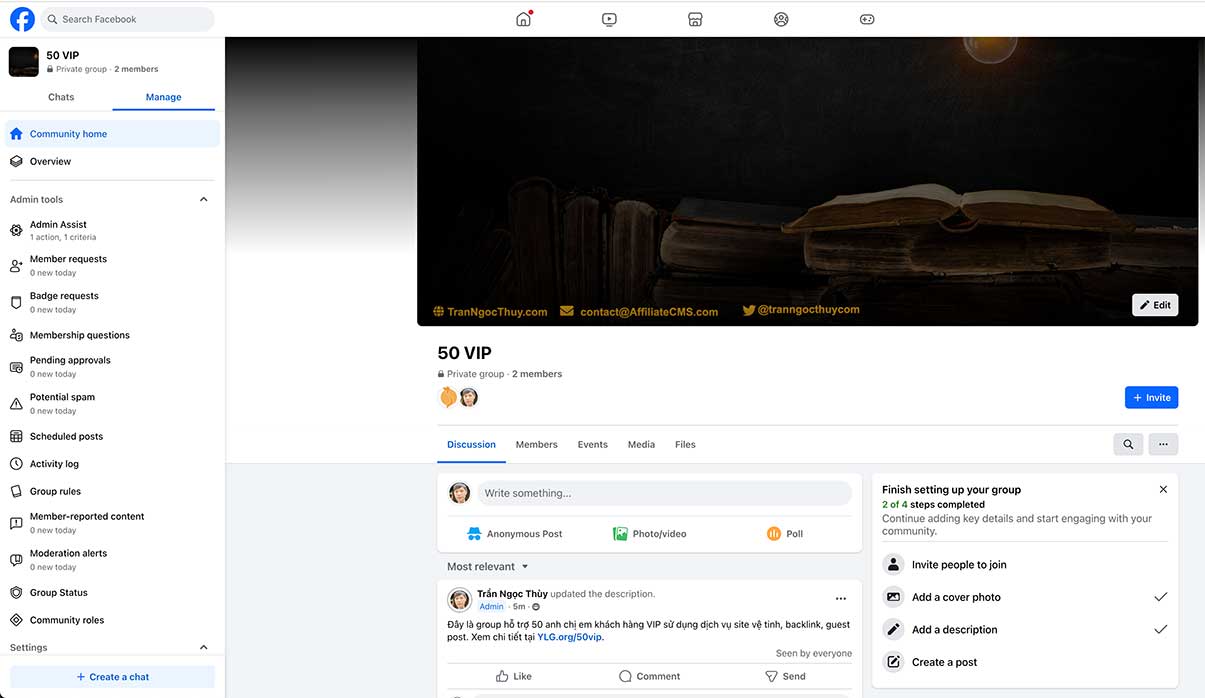The width and height of the screenshot is (1205, 698).
Task: Open the three-dots menu beside group search
Action: [1163, 444]
